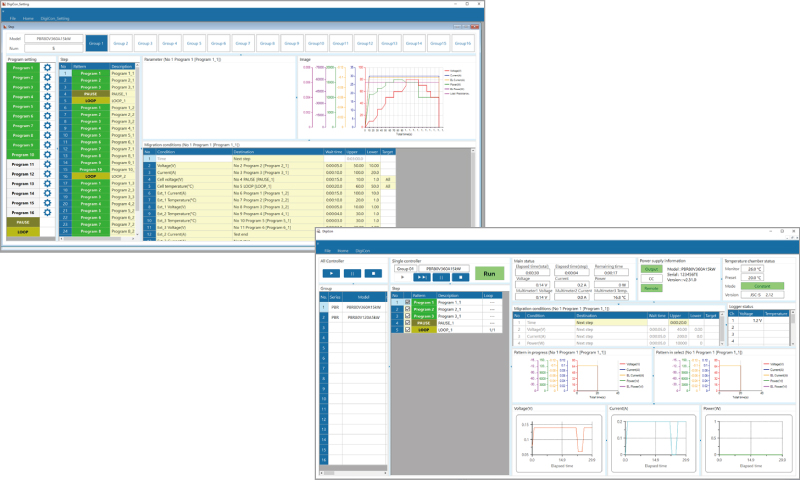Pause all controllers
This screenshot has width=800, height=480.
[352, 272]
